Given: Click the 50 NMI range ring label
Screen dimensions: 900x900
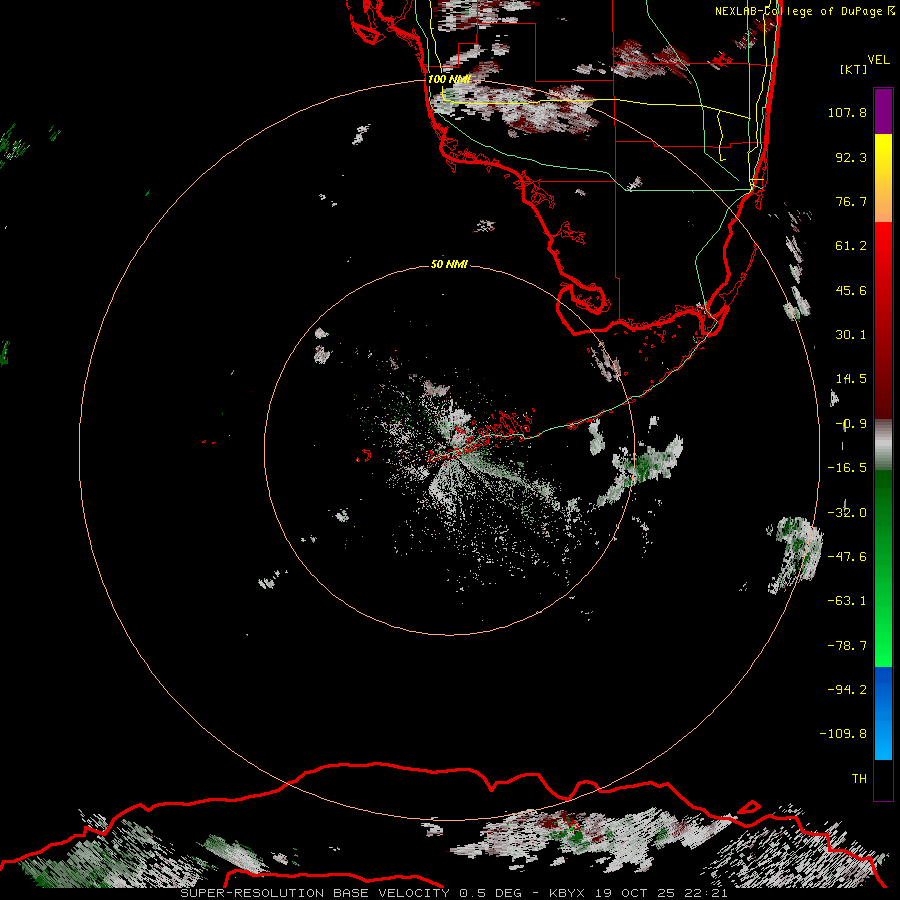Looking at the screenshot, I should (x=449, y=264).
